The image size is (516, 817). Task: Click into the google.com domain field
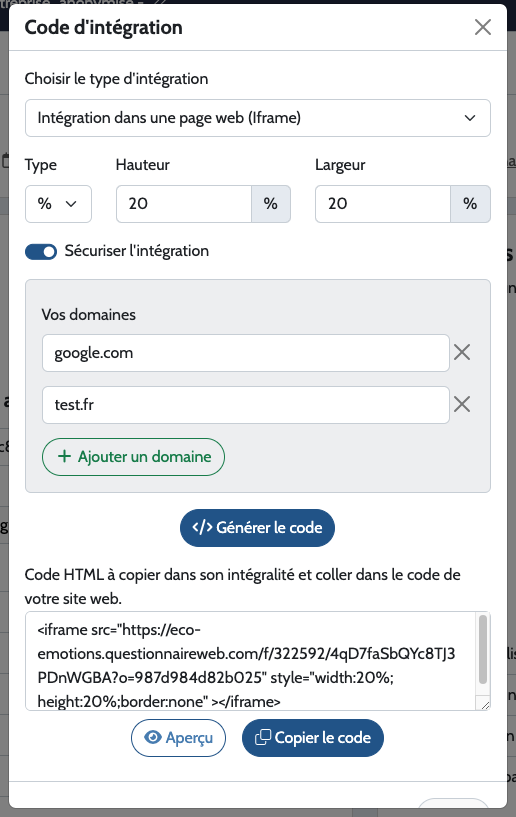click(245, 353)
